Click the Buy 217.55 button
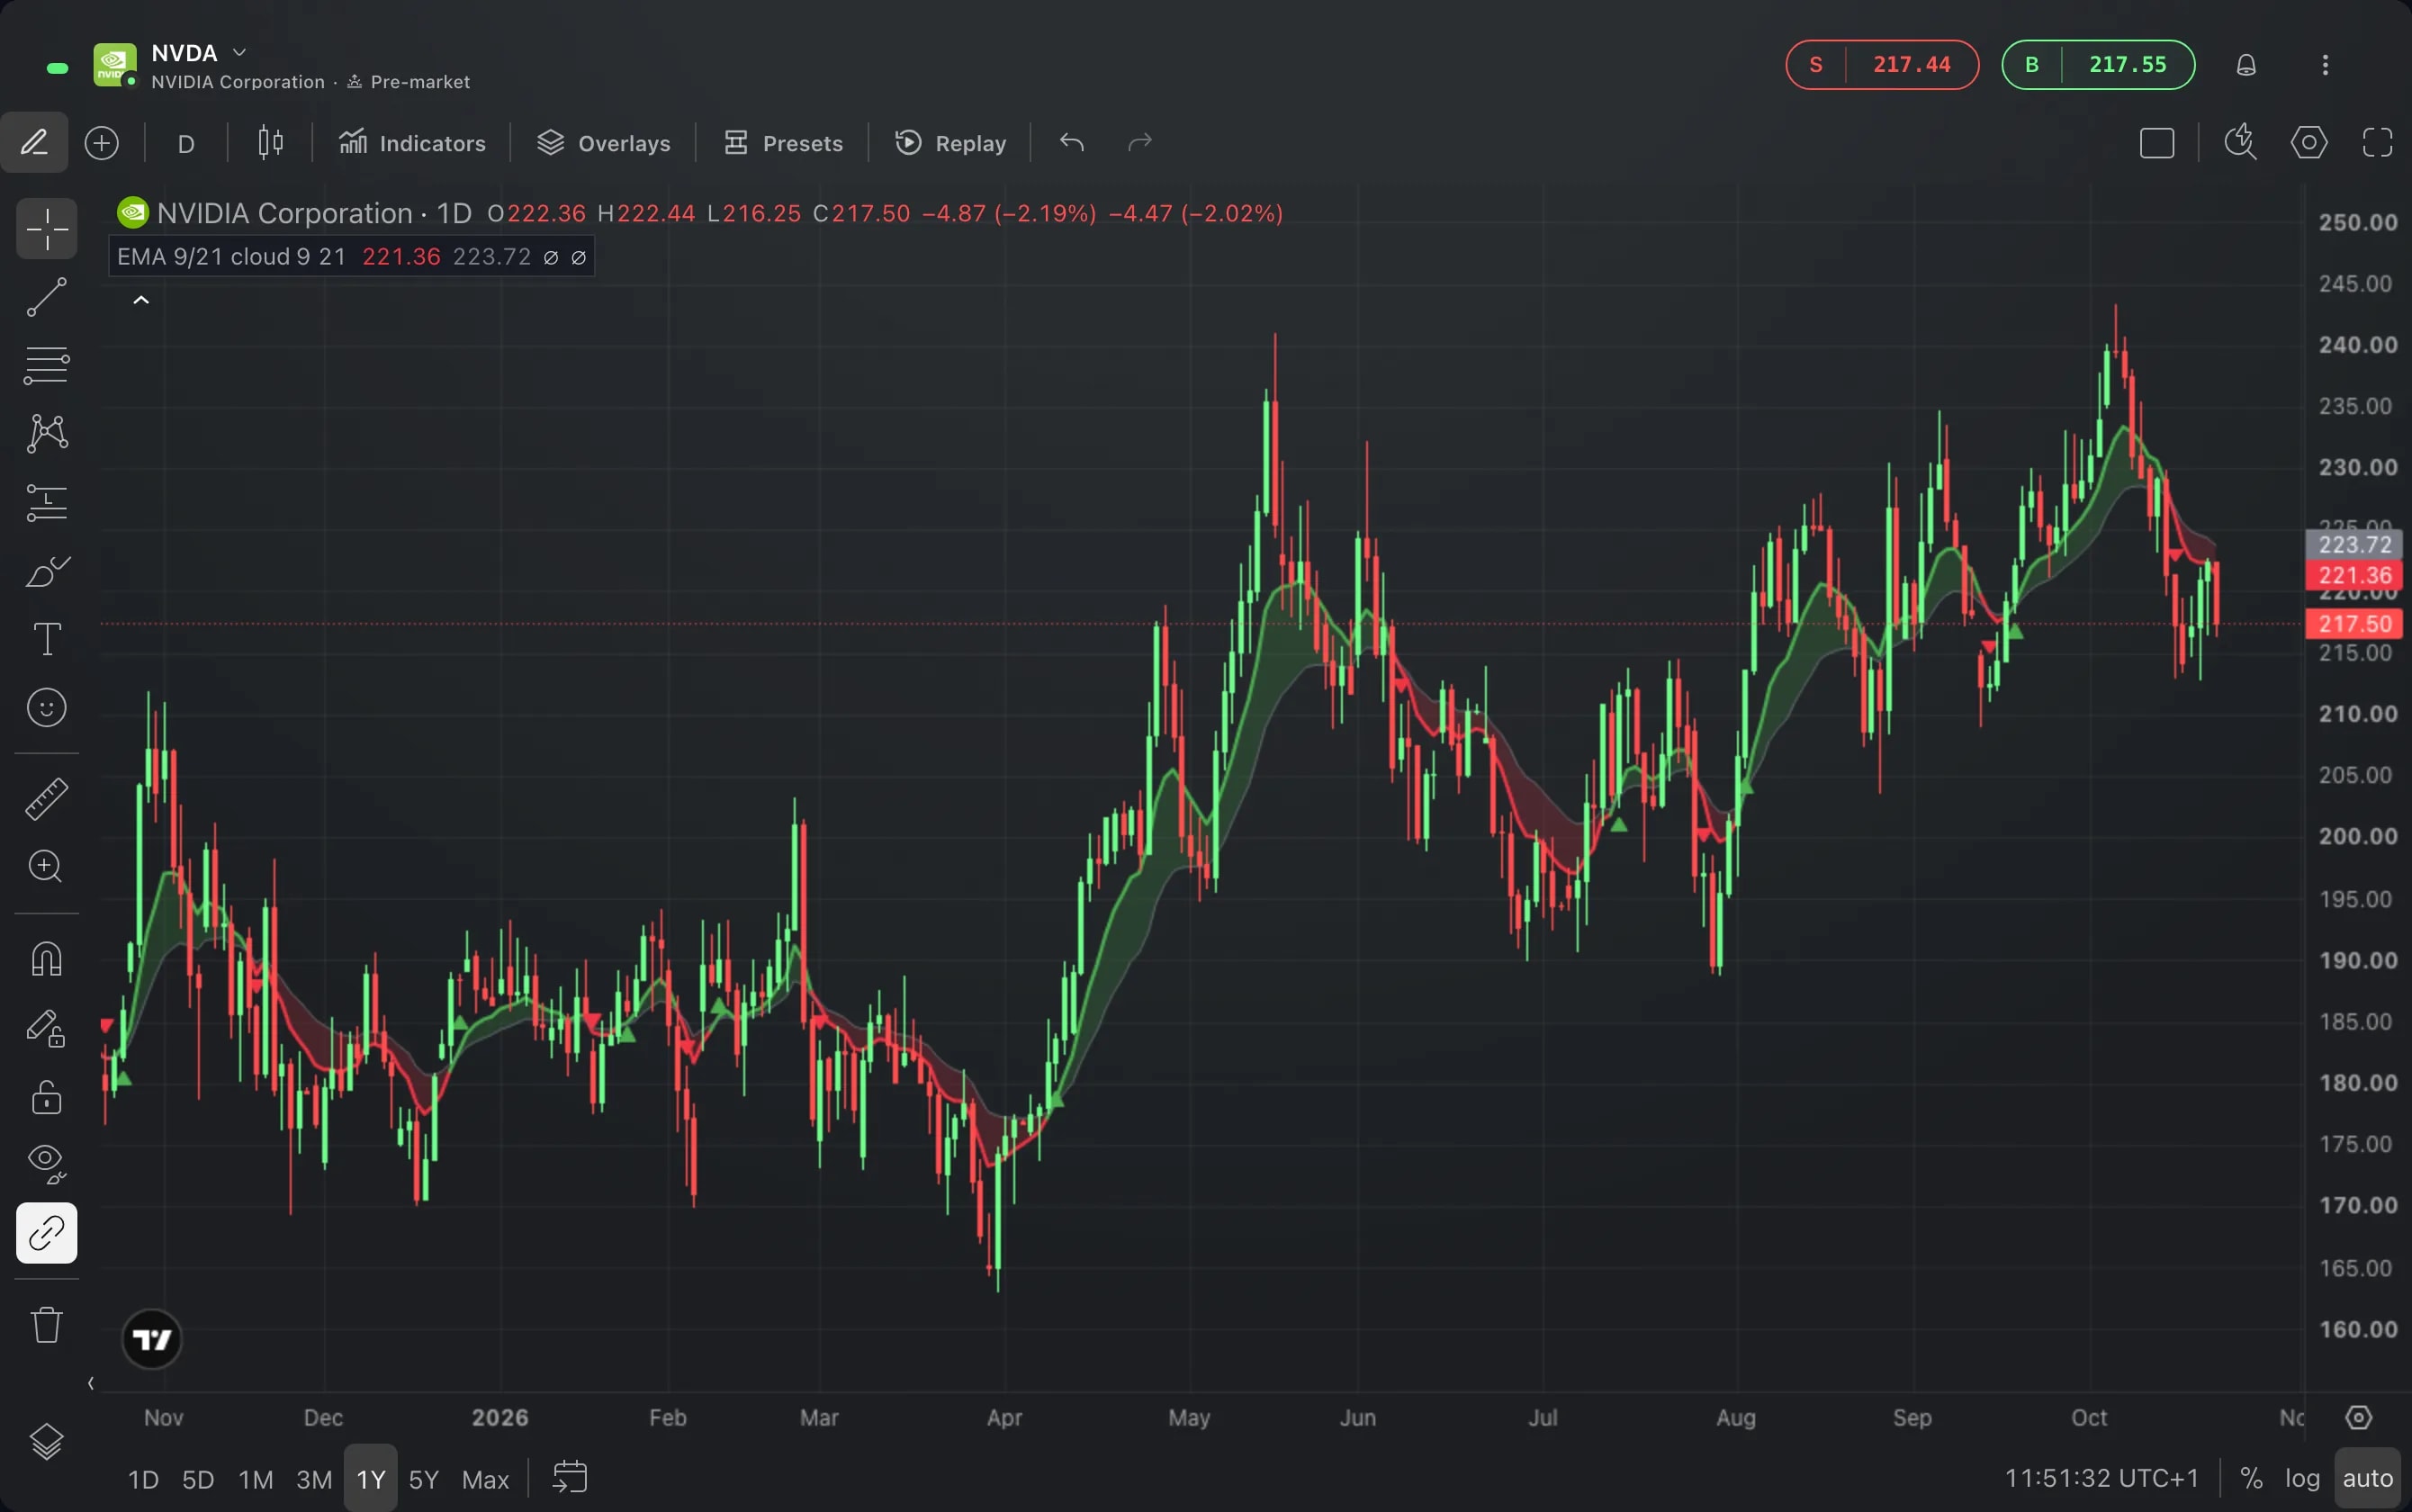The width and height of the screenshot is (2412, 1512). (2098, 65)
